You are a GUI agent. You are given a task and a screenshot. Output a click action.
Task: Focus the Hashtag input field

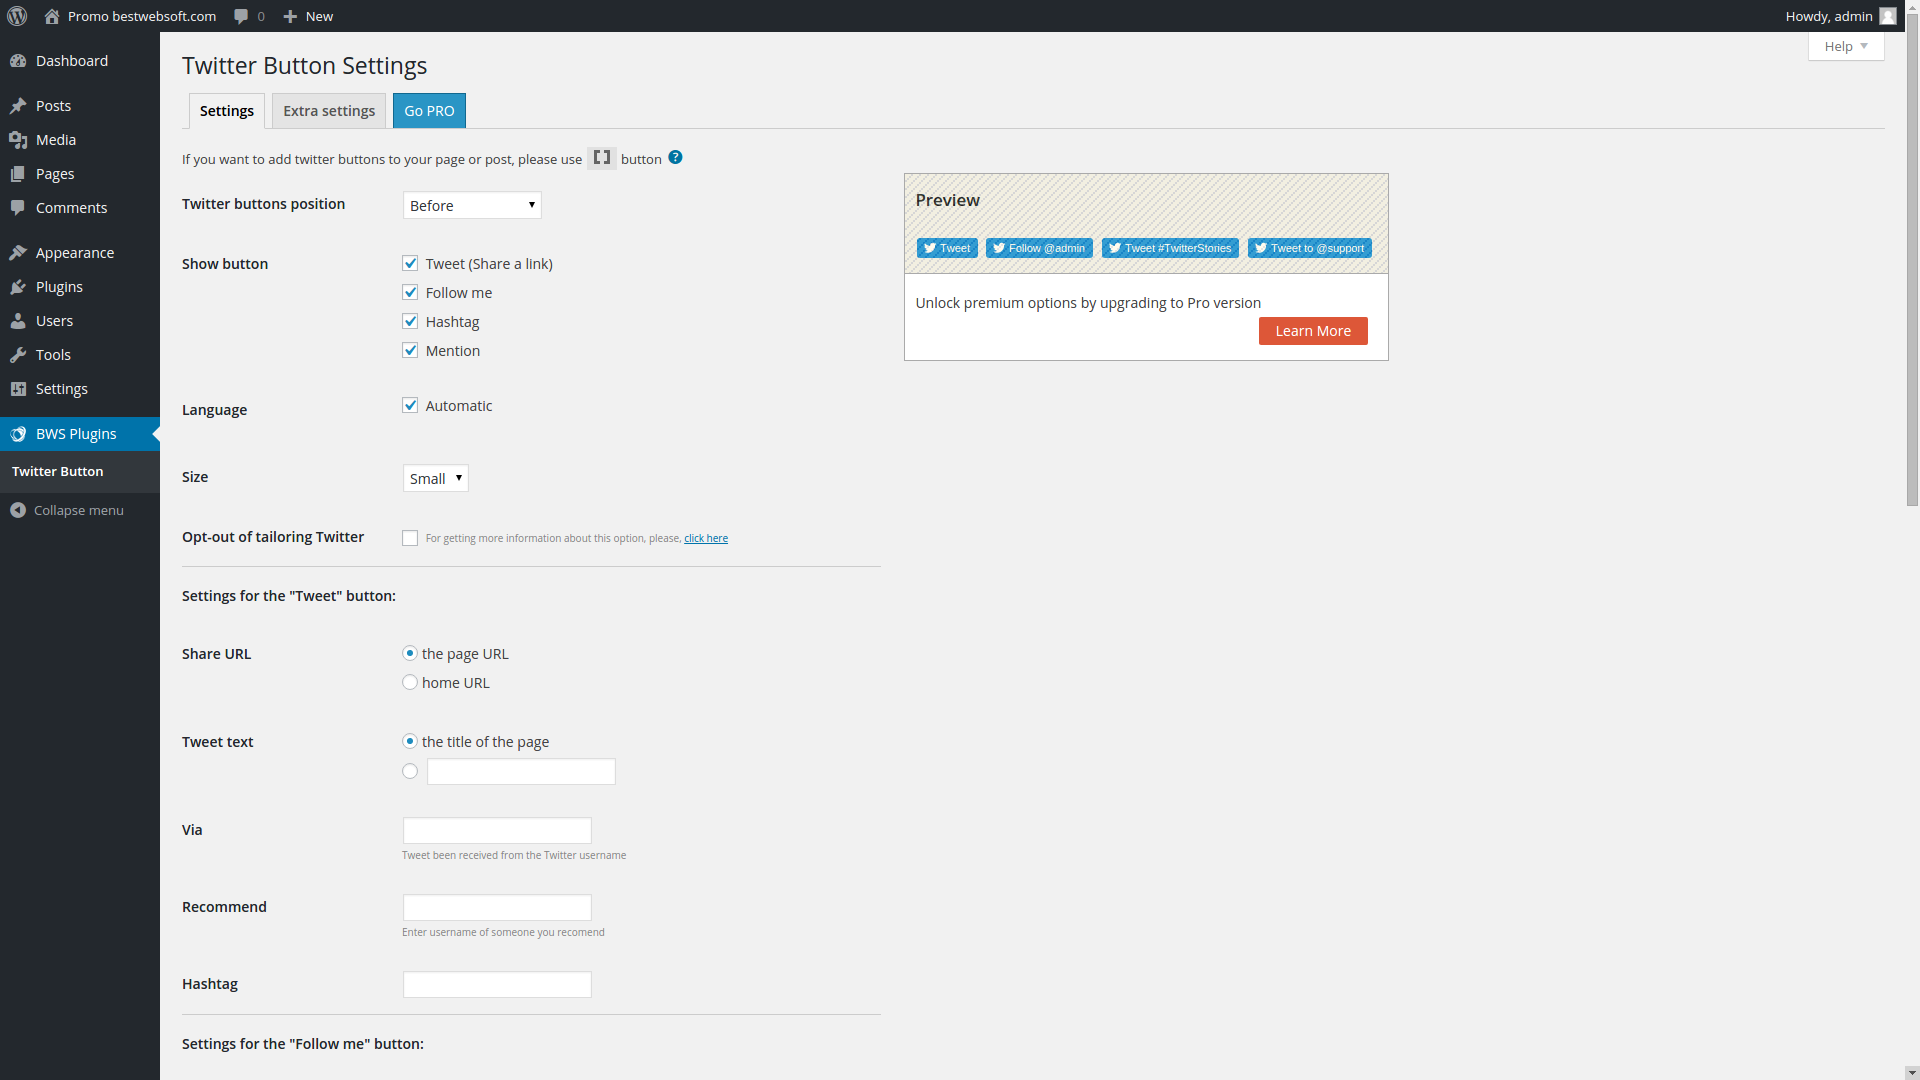point(497,985)
